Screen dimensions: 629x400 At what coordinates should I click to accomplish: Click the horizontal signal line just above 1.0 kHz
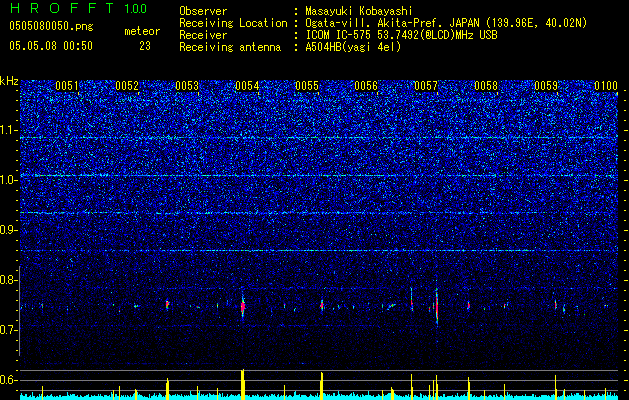coord(319,175)
